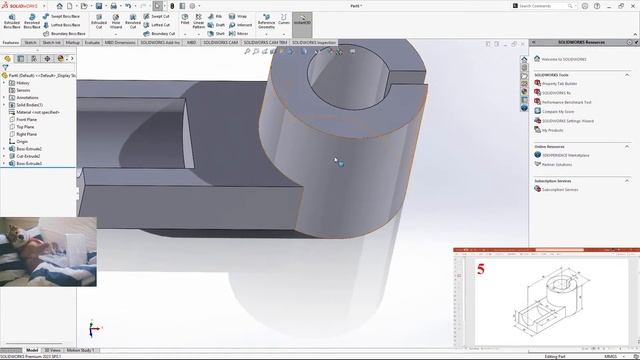Choose the Lofted Boss/Base tool

[61, 25]
